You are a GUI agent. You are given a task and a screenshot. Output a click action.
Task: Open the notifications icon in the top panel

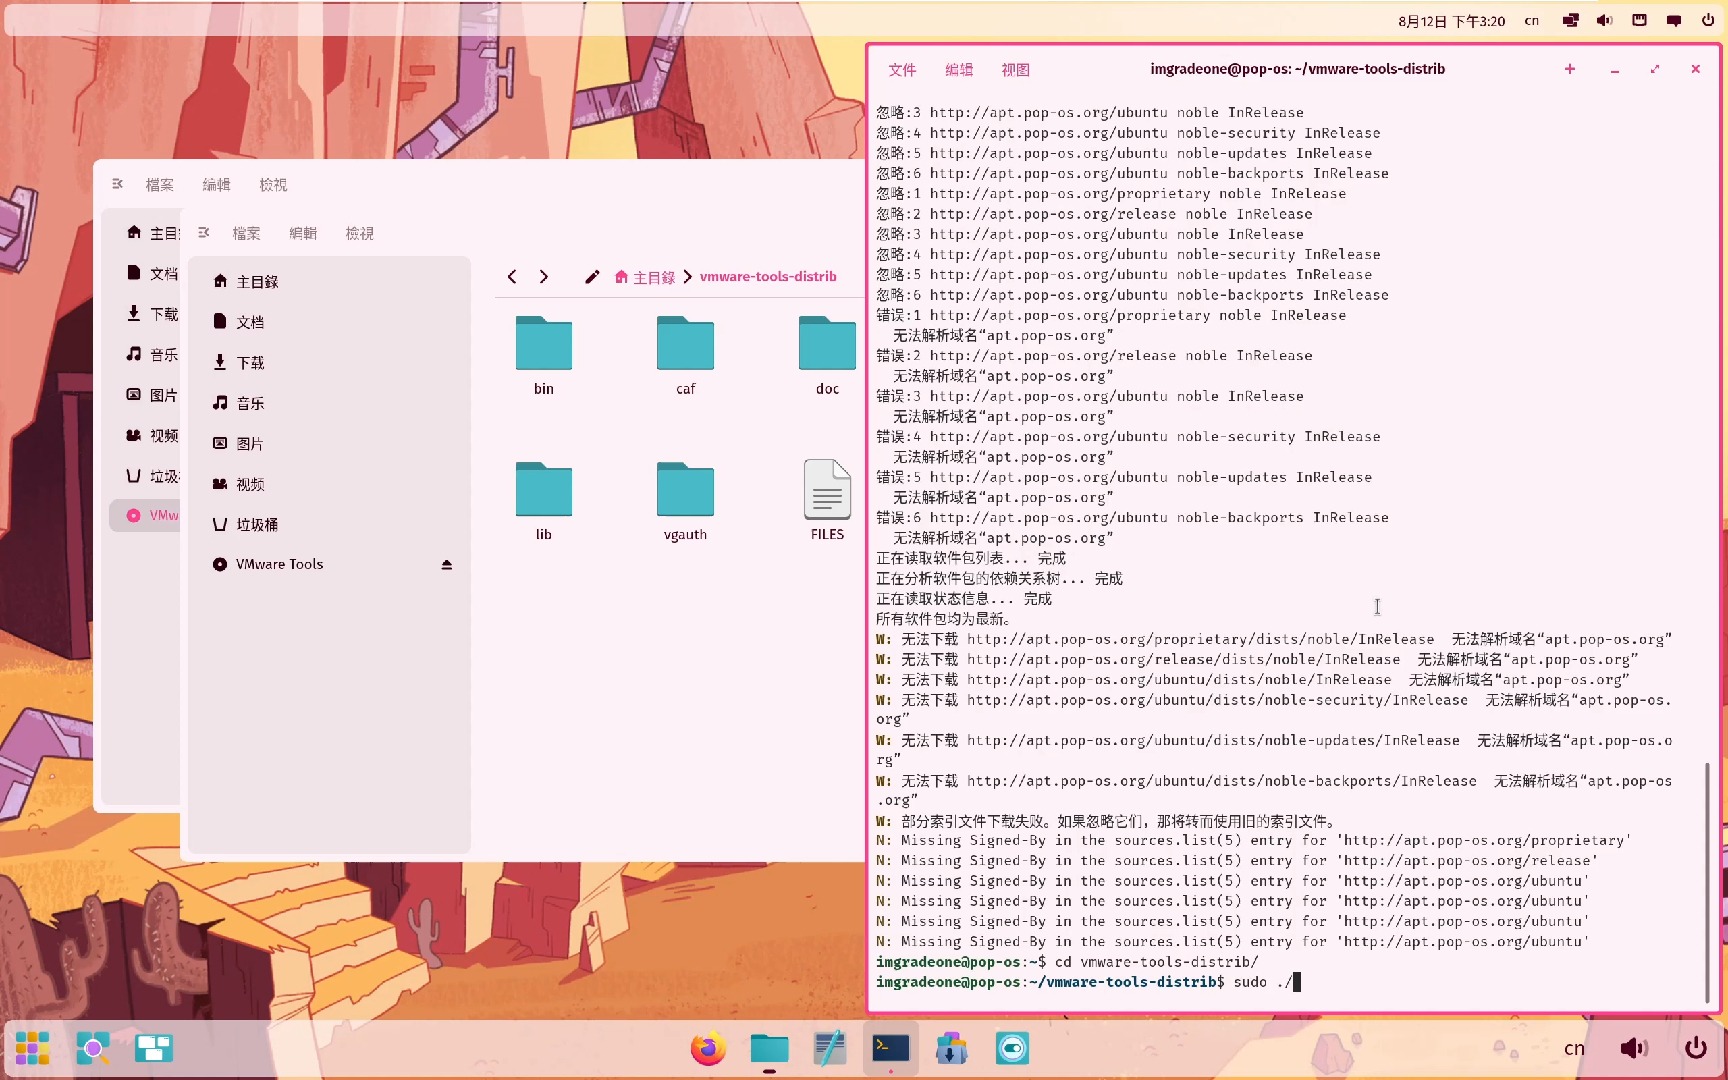tap(1674, 20)
